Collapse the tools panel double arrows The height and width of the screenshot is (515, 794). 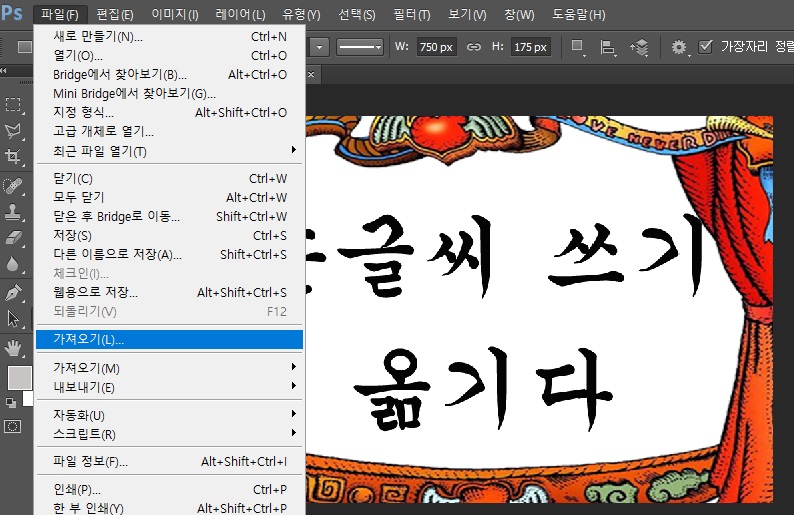[x=4, y=70]
